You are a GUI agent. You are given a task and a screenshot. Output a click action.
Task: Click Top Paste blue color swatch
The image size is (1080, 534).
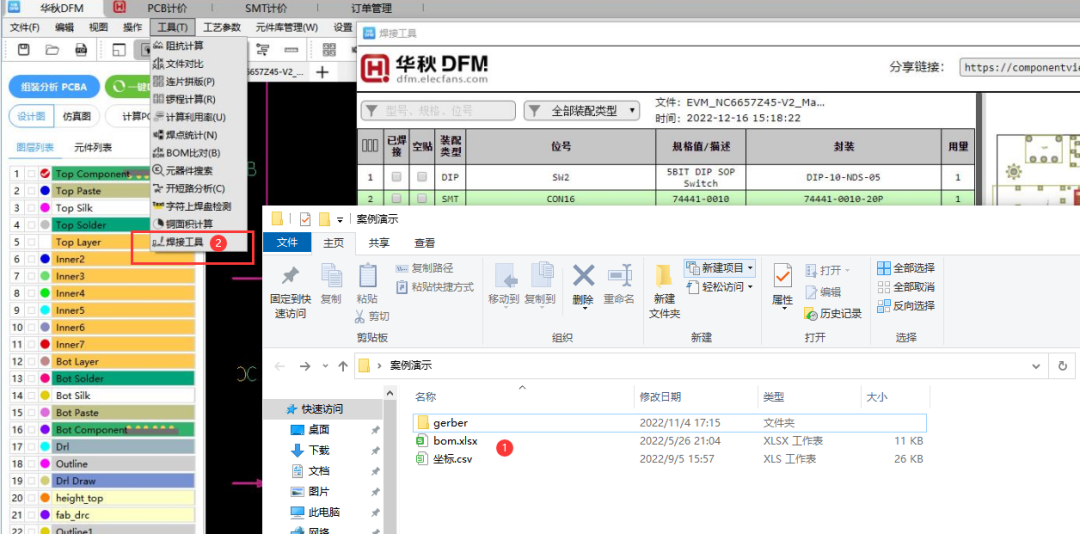coord(45,191)
